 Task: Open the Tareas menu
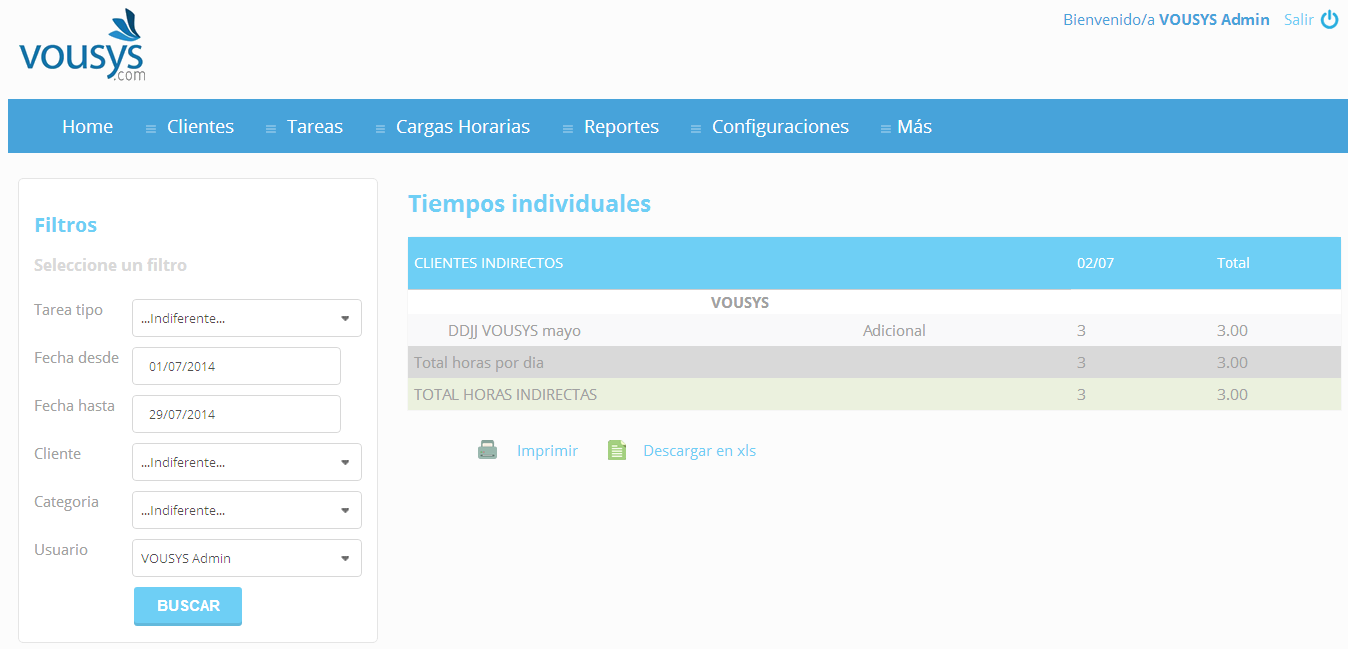(315, 127)
